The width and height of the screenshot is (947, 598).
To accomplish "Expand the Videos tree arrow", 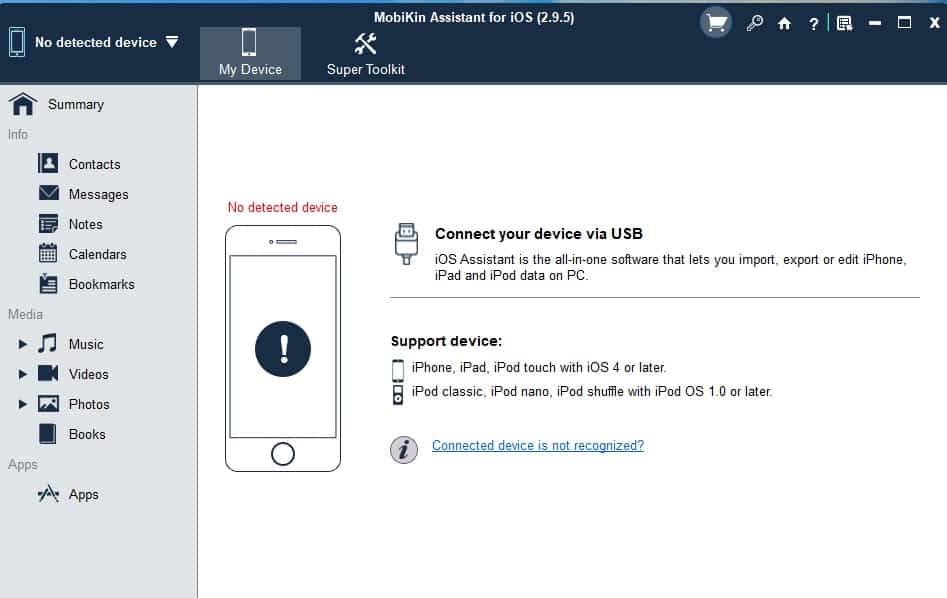I will click(x=23, y=374).
